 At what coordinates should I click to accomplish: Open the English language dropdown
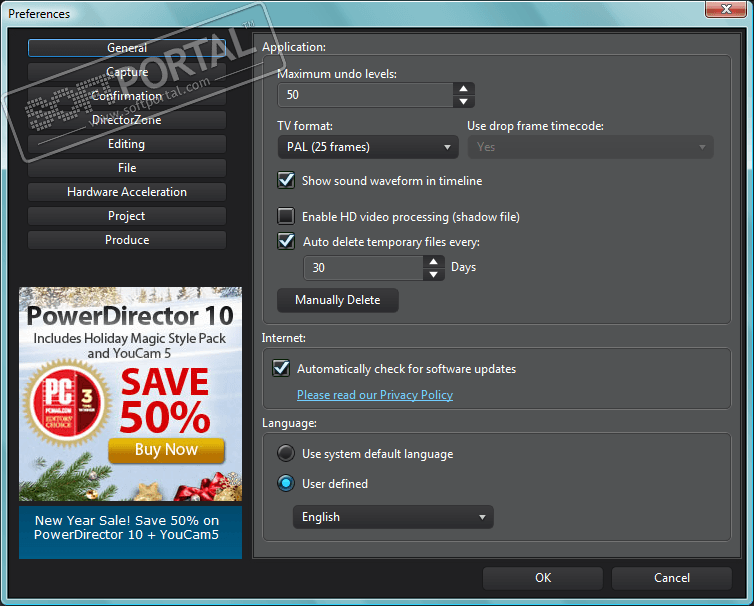coord(393,517)
